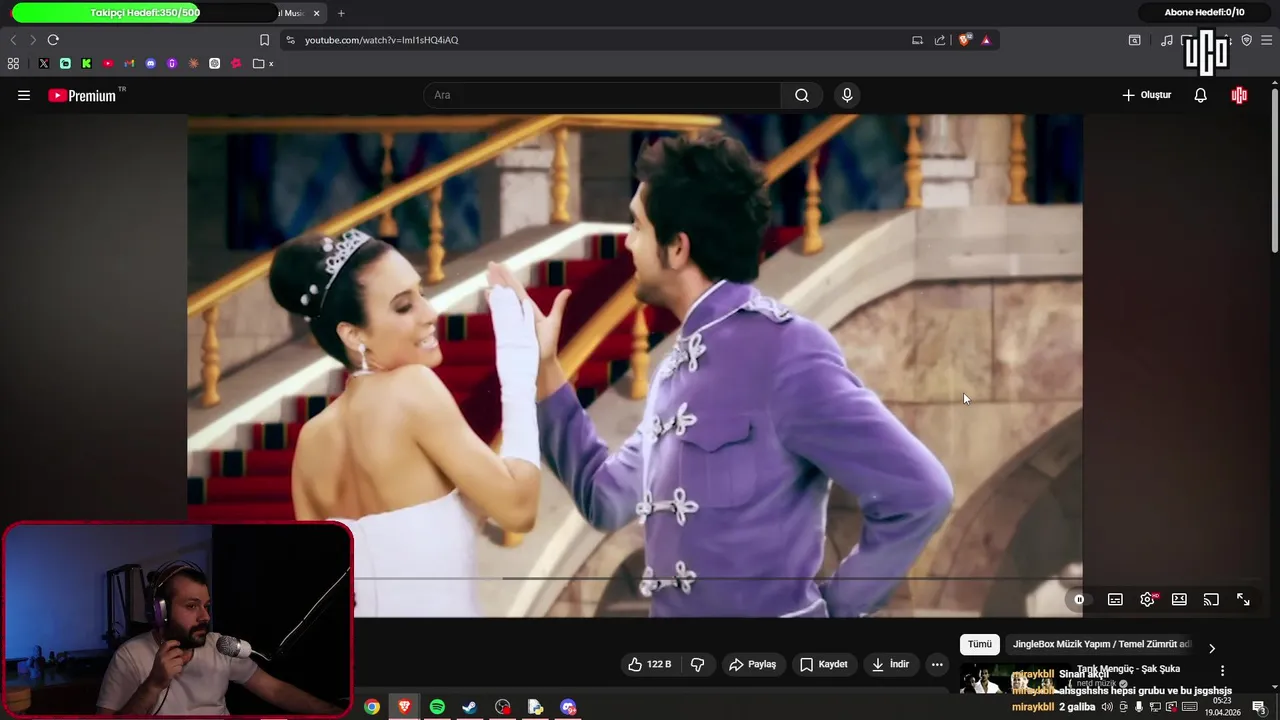Viewport: 1280px width, 720px height.
Task: Focus the Ara search field
Action: [x=603, y=95]
